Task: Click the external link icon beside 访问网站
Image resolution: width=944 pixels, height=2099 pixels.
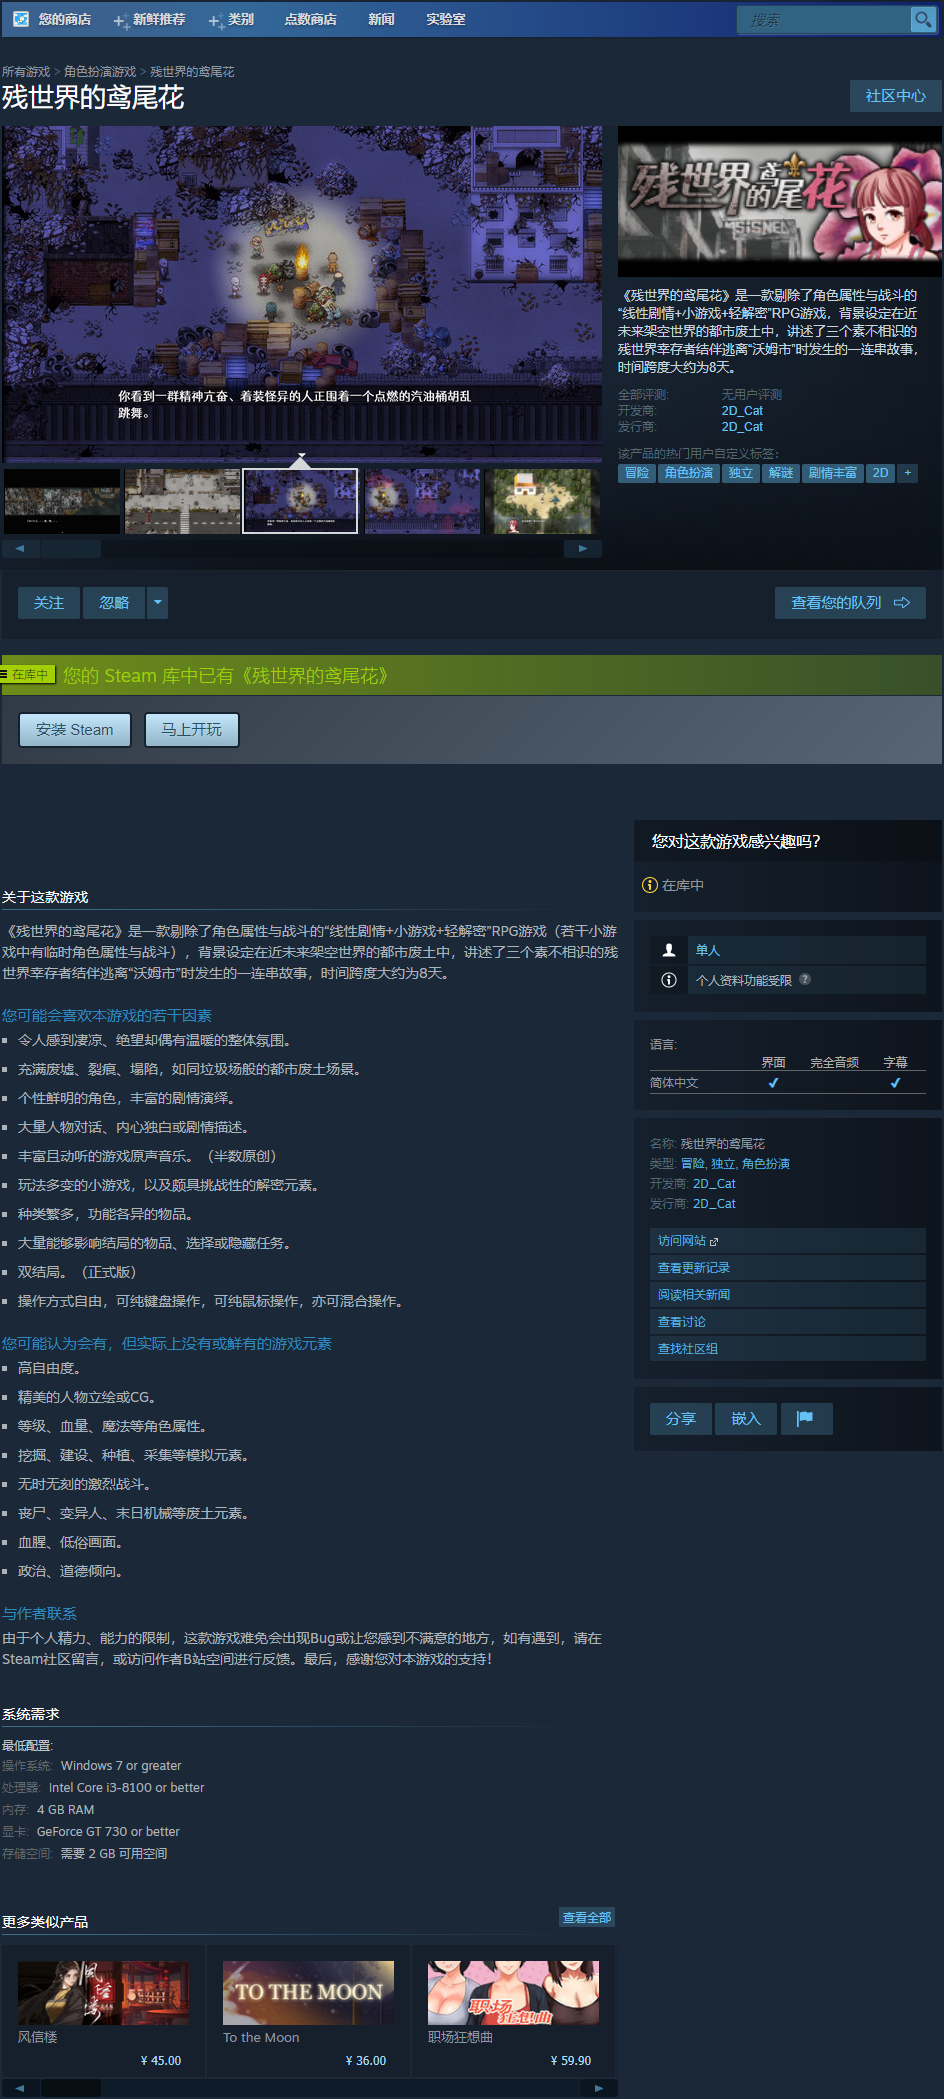Action: (714, 1241)
